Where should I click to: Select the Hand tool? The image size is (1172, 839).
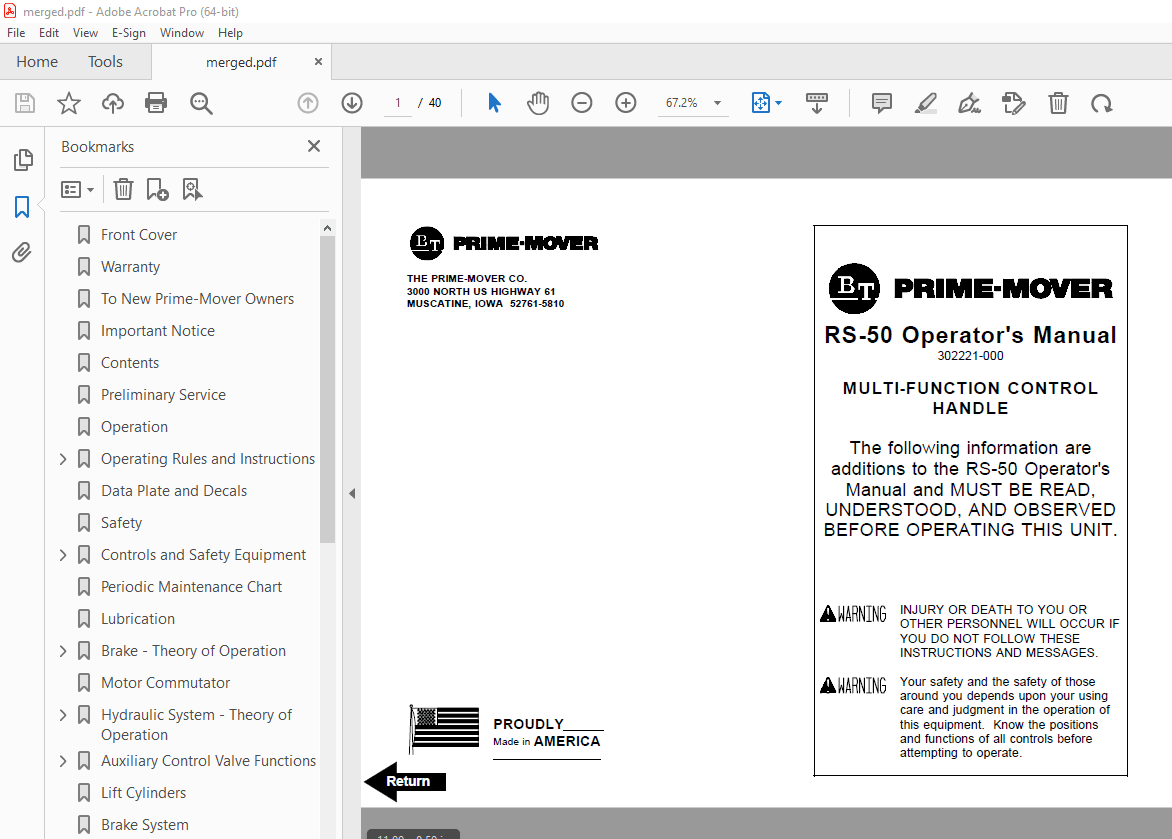coord(538,103)
